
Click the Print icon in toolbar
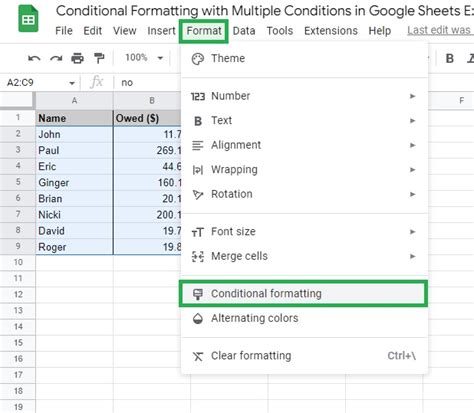tap(77, 58)
